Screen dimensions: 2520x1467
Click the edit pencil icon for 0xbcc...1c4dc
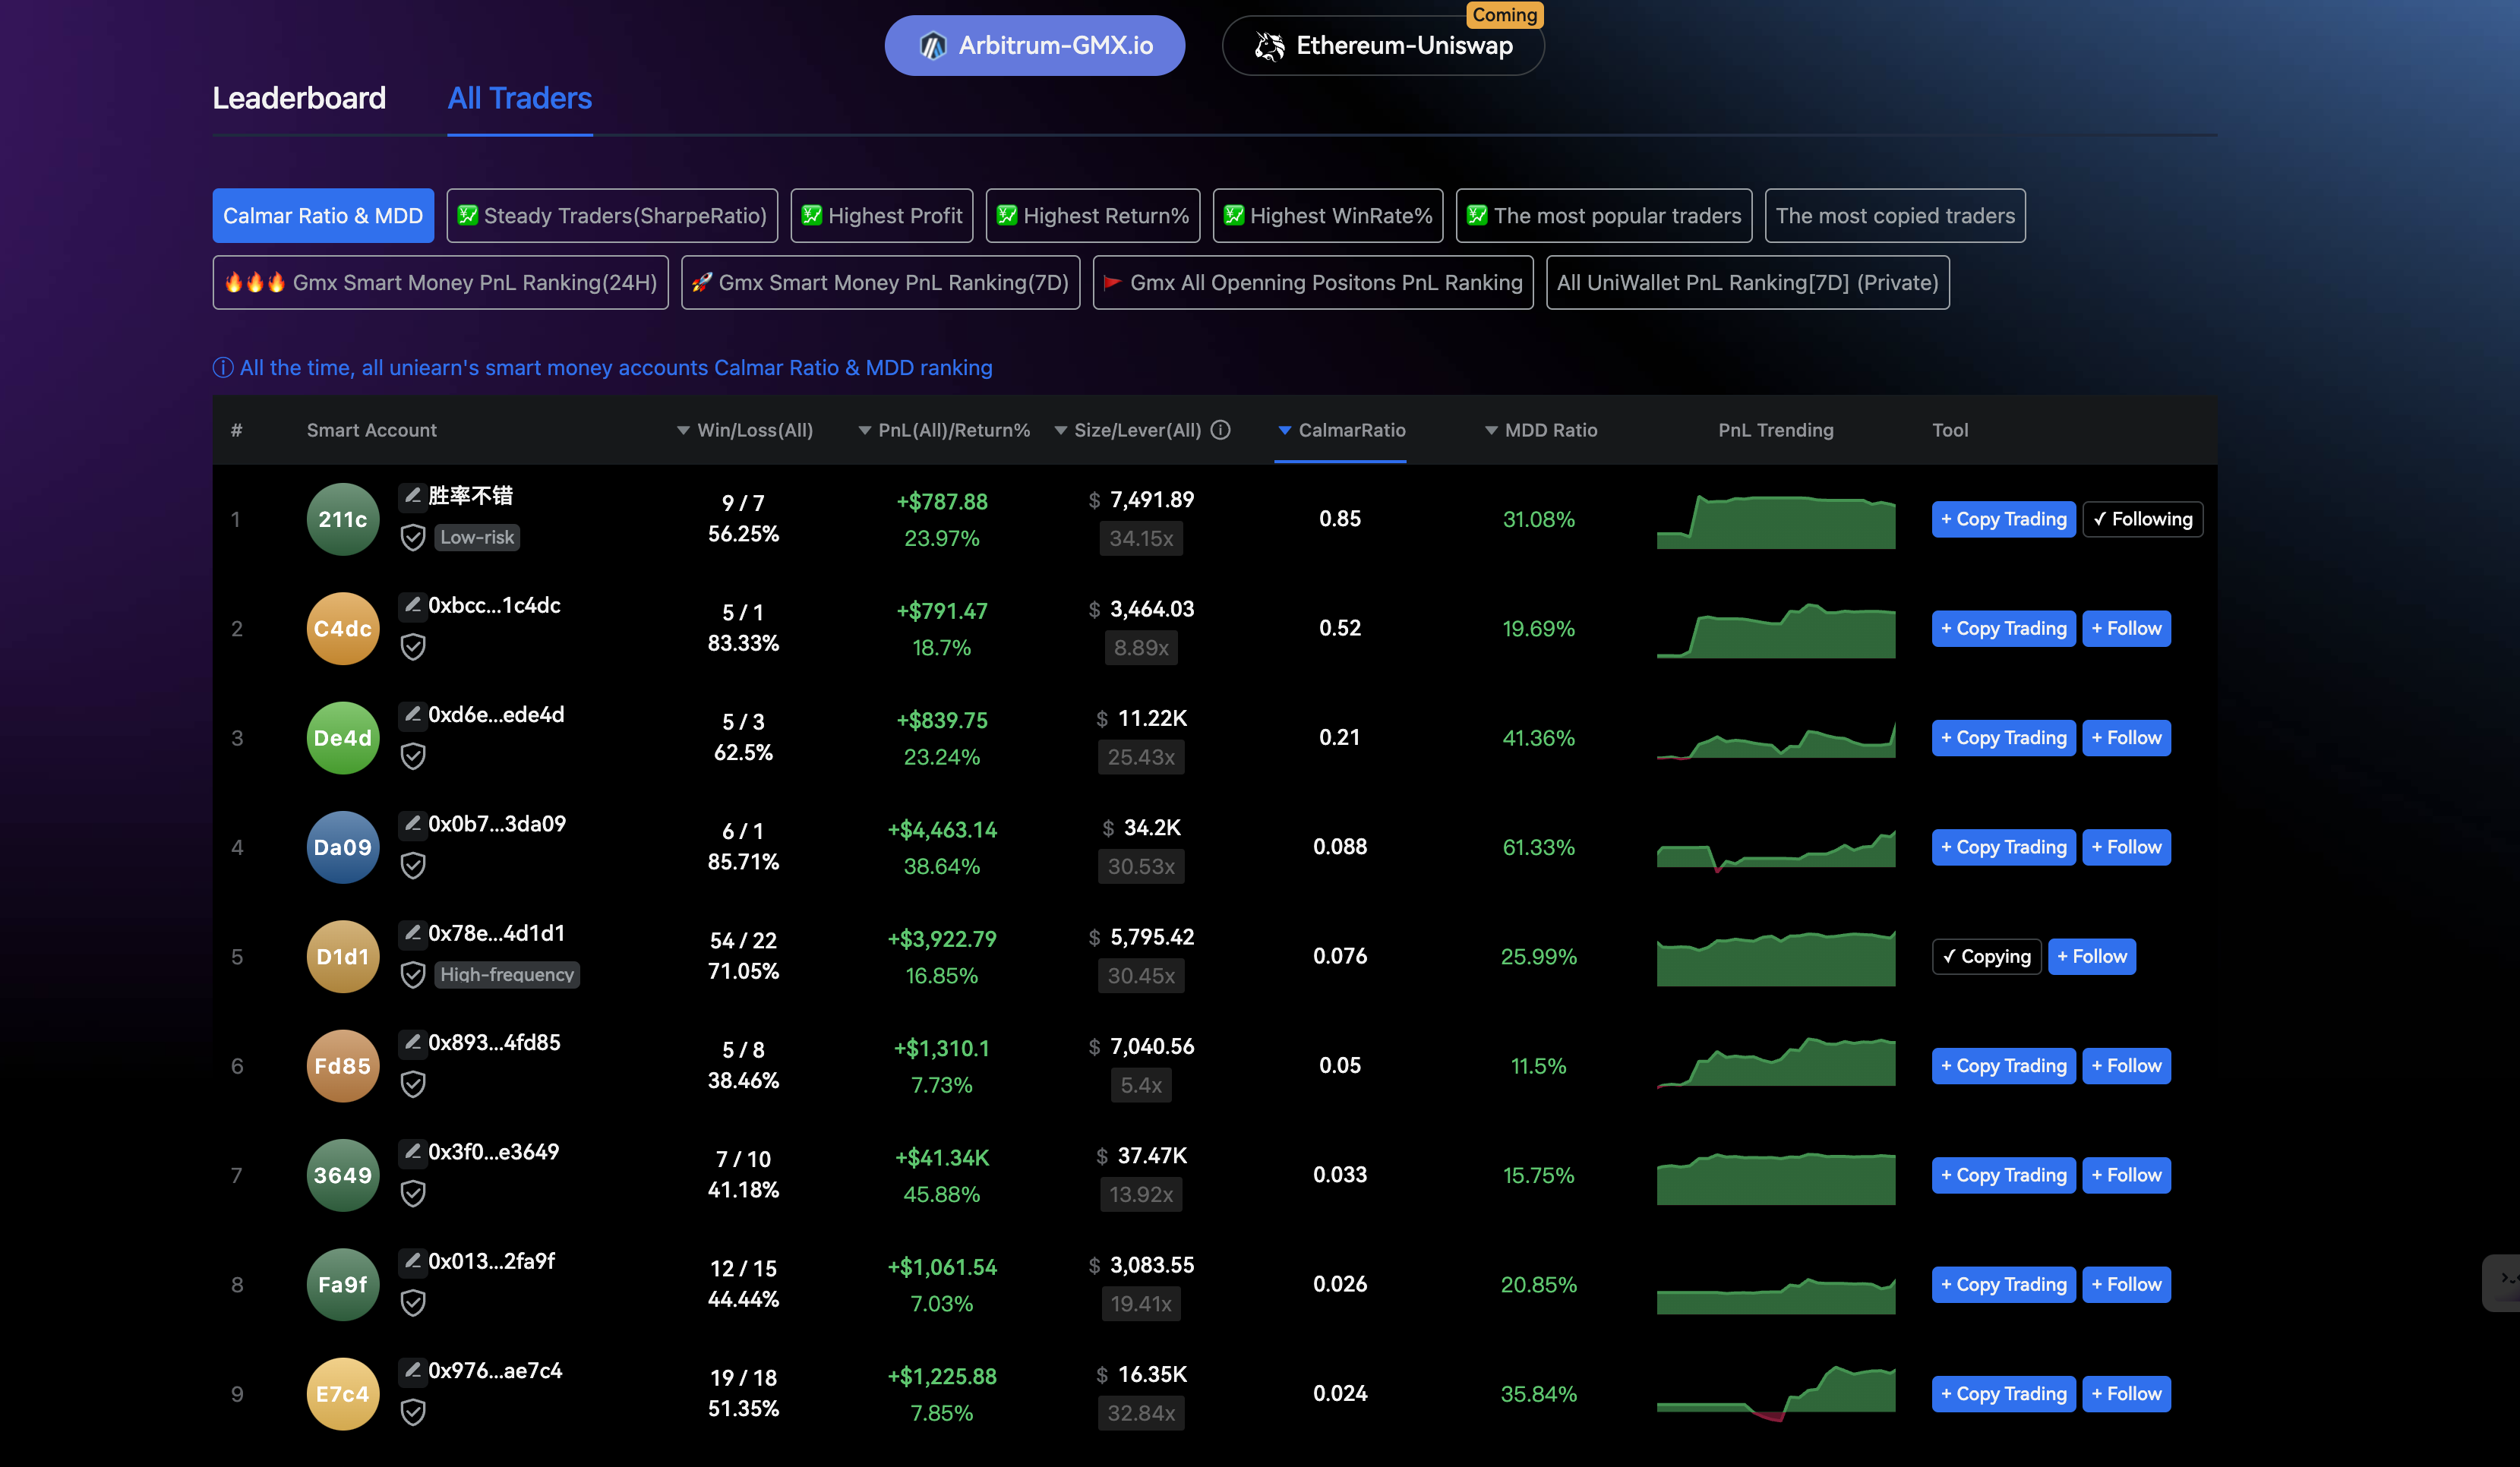click(413, 605)
